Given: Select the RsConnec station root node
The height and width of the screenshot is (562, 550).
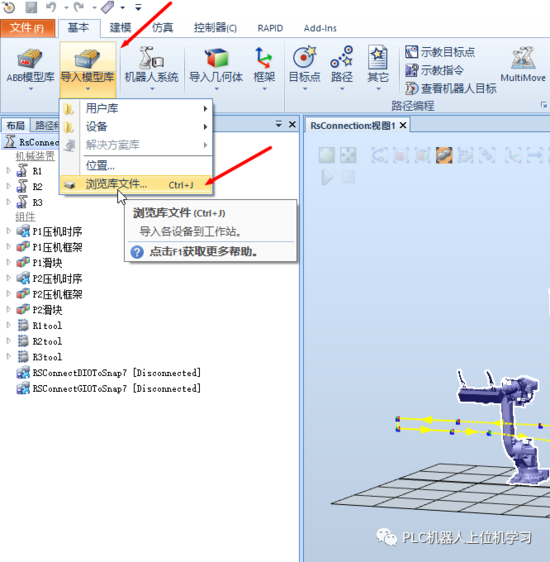Looking at the screenshot, I should (x=31, y=142).
